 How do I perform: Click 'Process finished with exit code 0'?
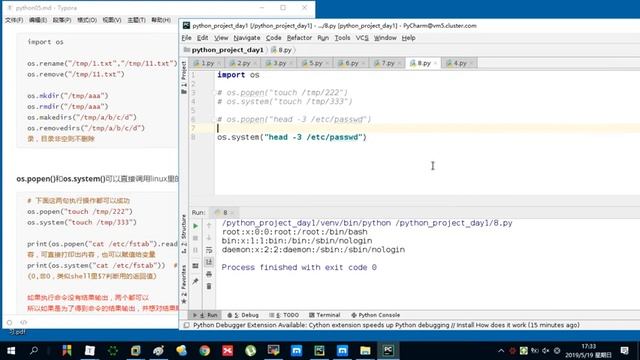click(x=299, y=267)
